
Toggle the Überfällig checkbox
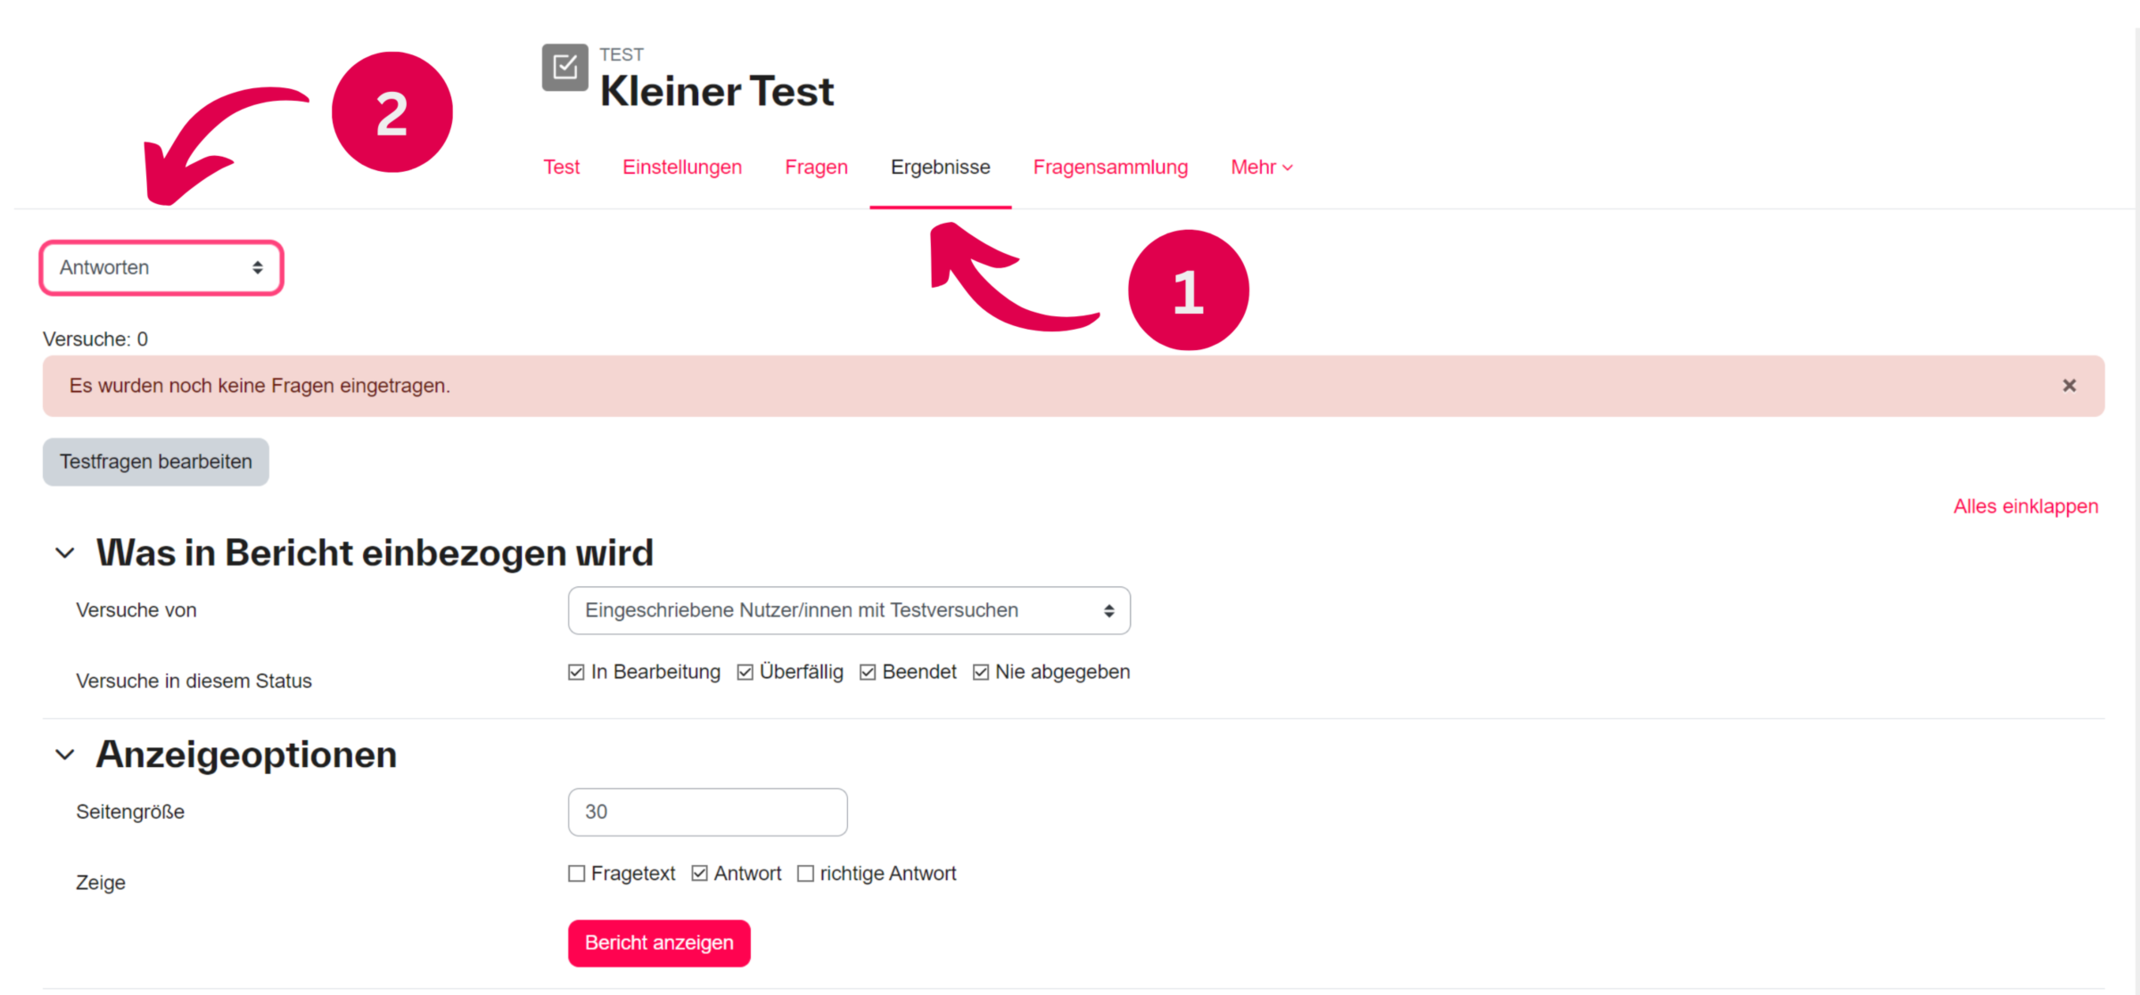(x=745, y=672)
